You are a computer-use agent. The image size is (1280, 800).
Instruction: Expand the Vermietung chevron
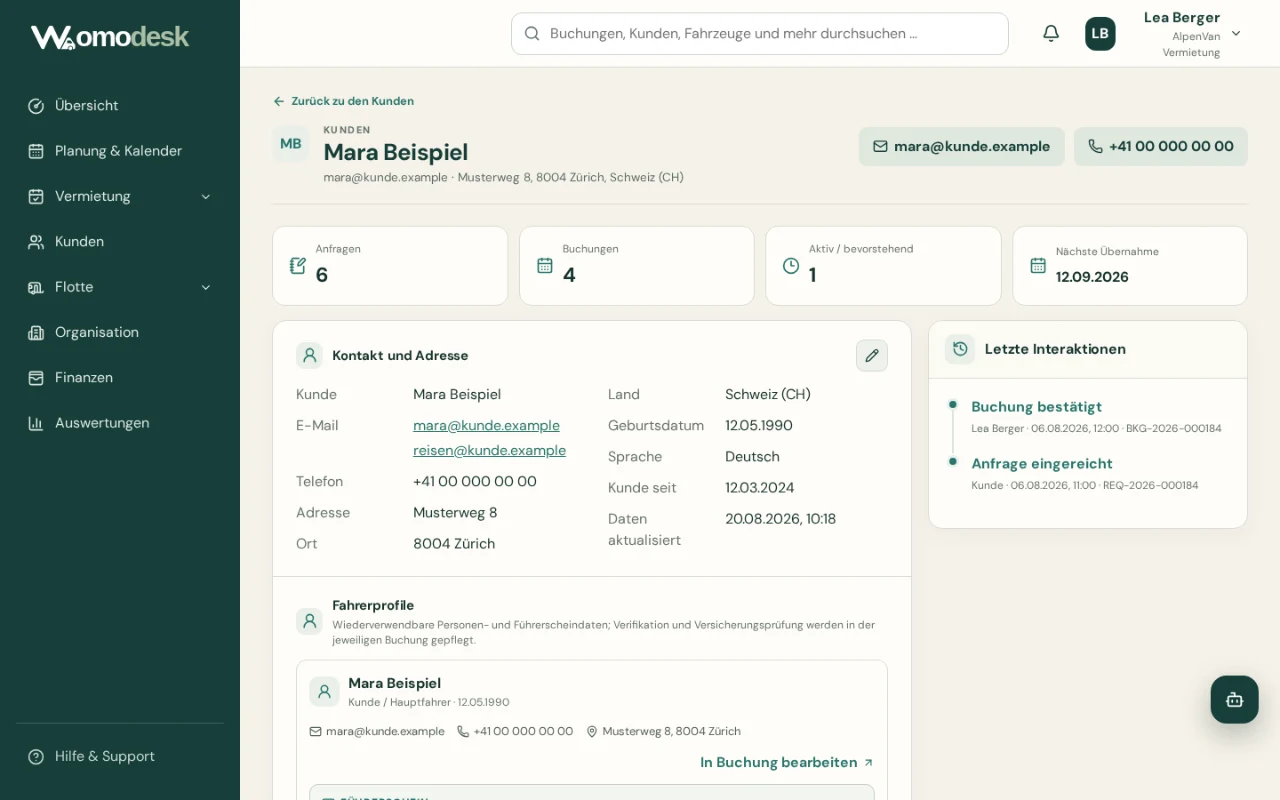[x=206, y=197]
